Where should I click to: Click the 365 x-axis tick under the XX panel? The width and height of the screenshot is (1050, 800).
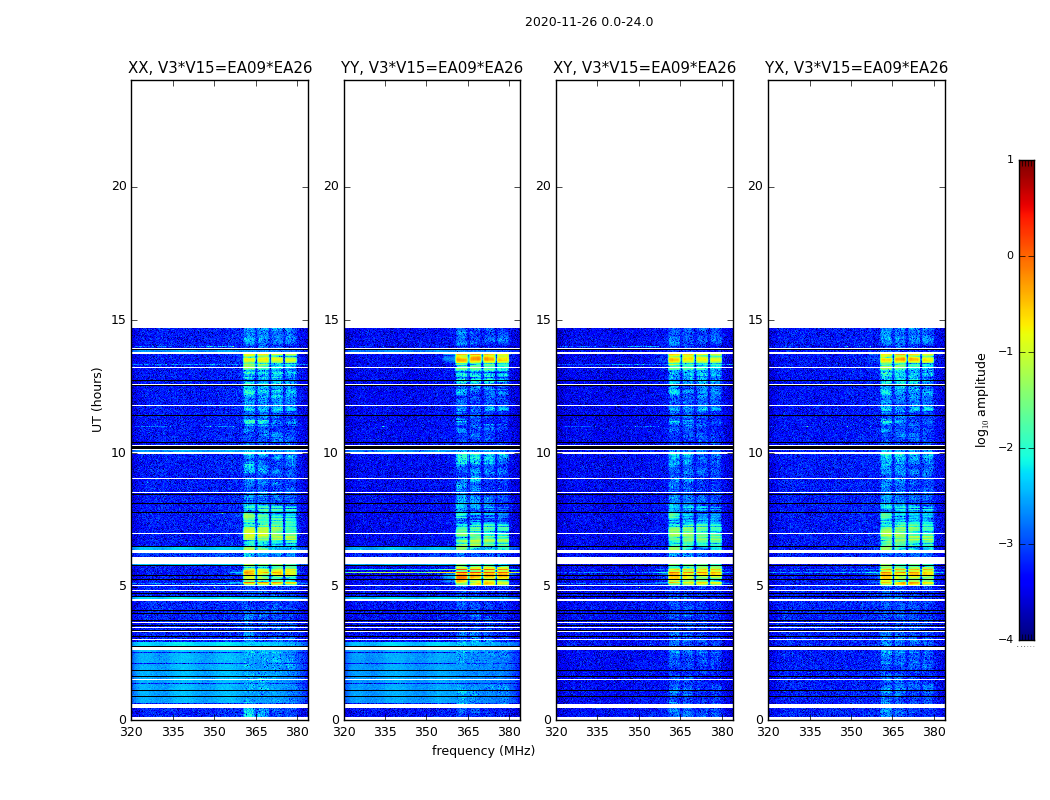click(256, 732)
